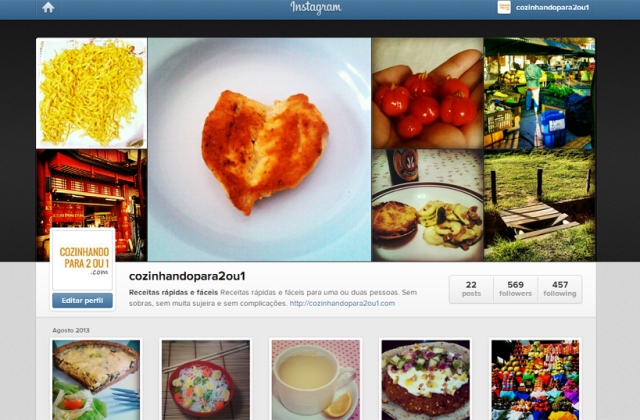Open cozinhandopara2ou1 username menu in header
This screenshot has width=640, height=420.
point(552,7)
